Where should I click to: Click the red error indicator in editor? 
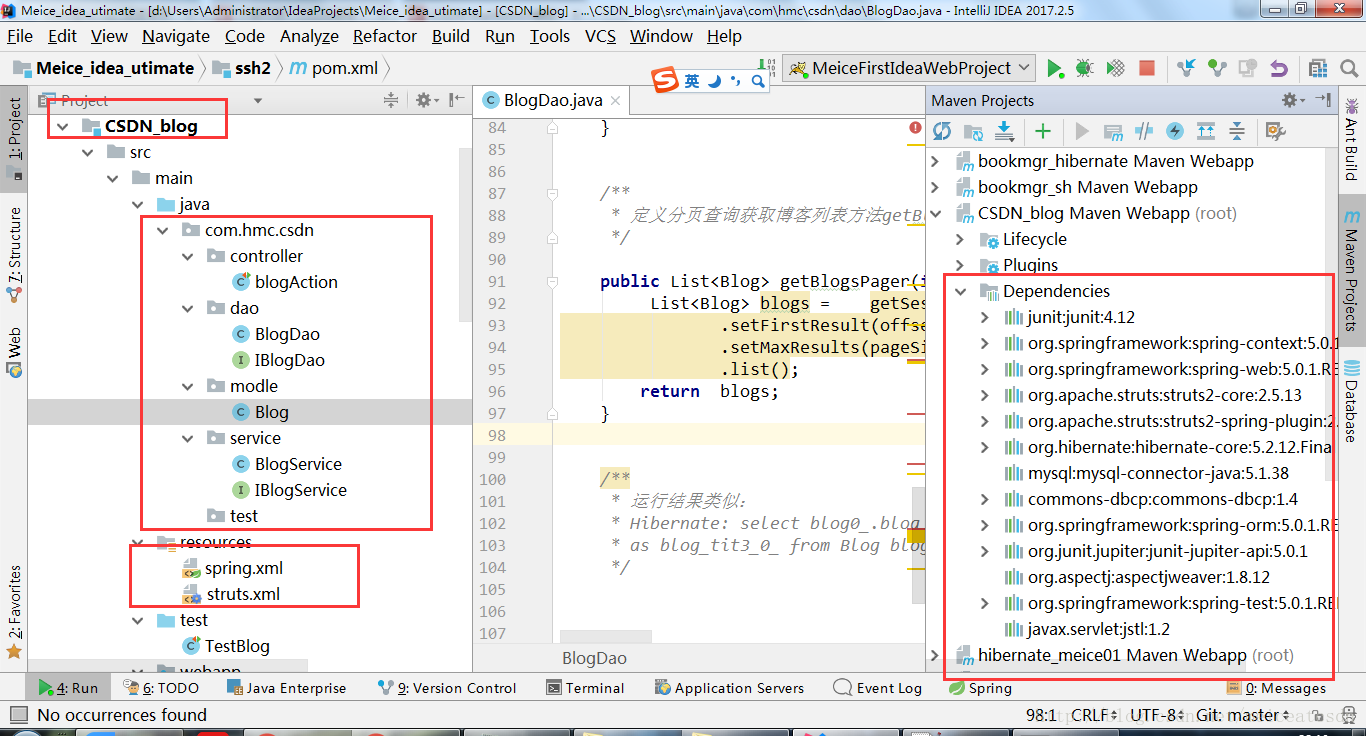(x=915, y=127)
